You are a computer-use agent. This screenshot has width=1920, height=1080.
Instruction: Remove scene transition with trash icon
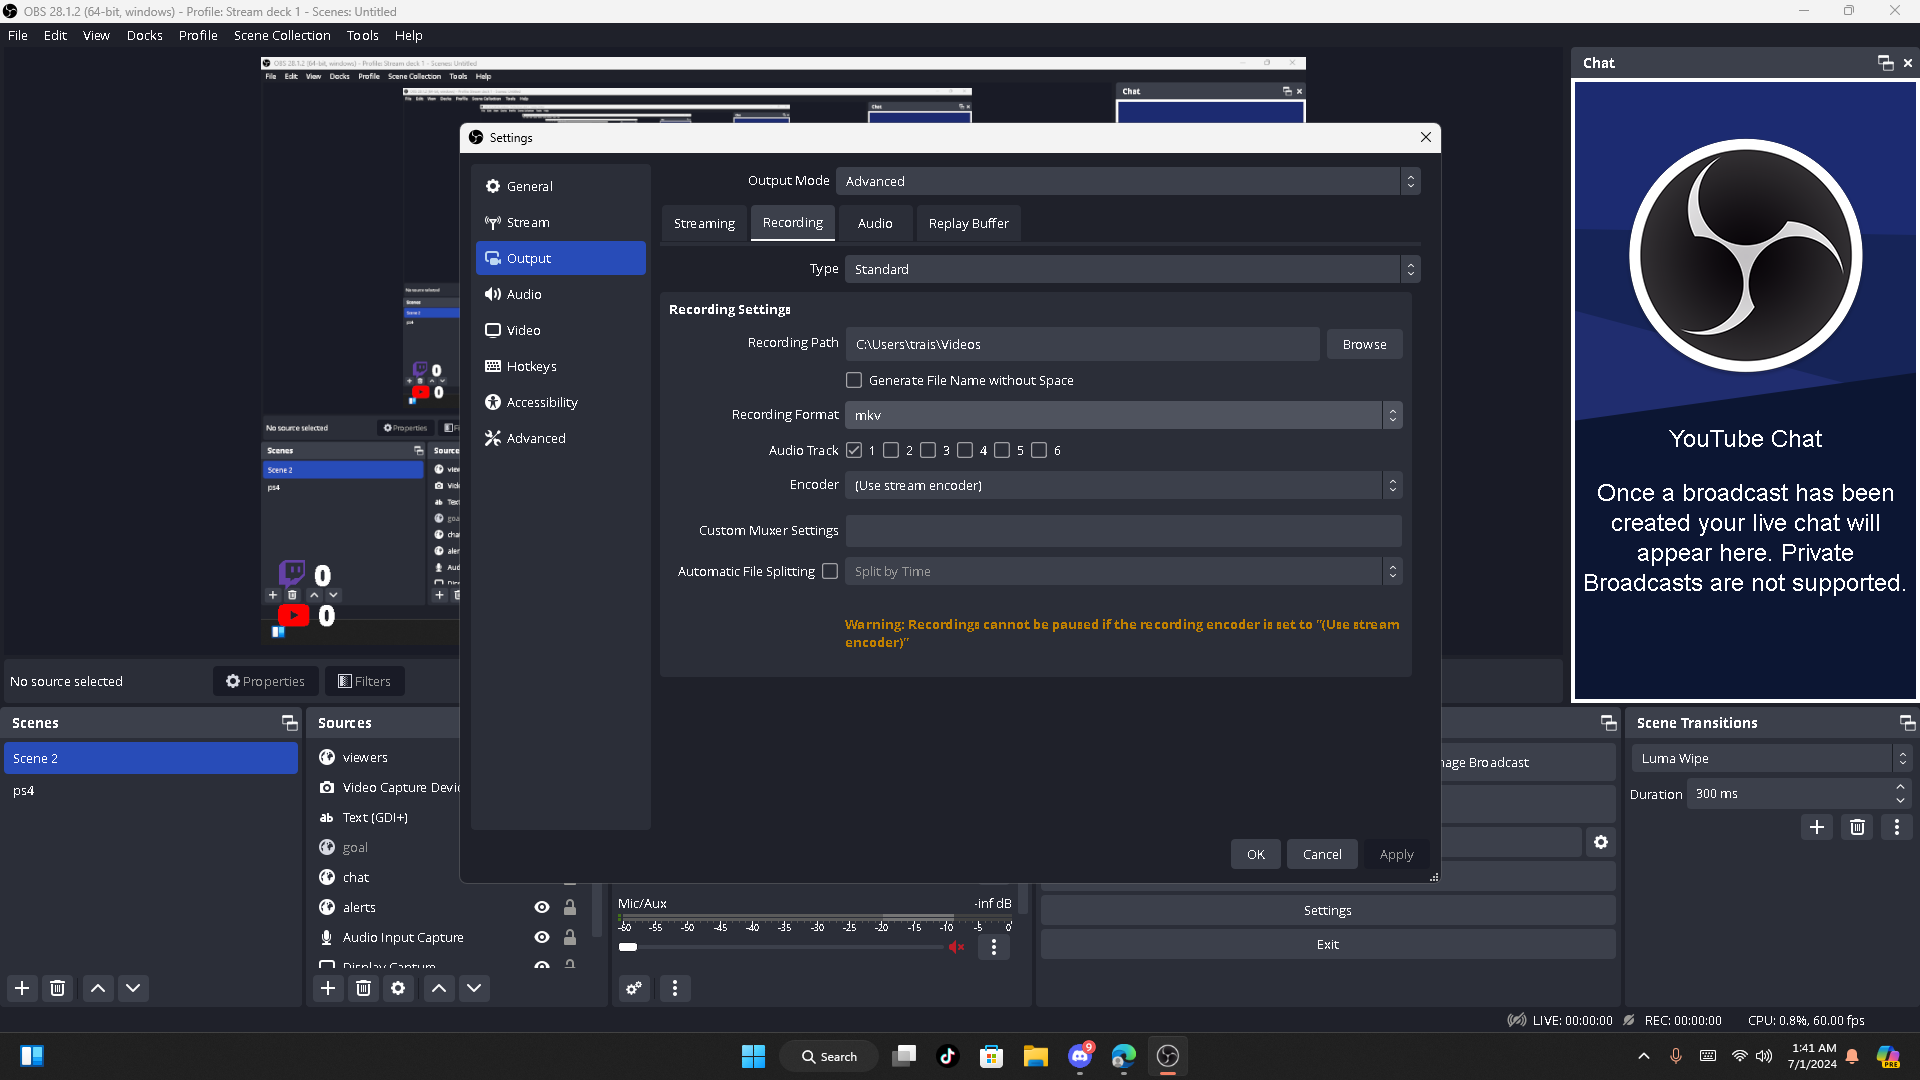[x=1857, y=827]
